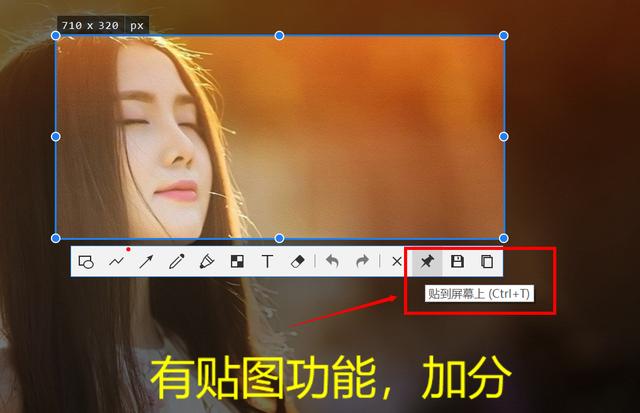Click the bottom-left selection handle
This screenshot has width=640, height=413.
pyautogui.click(x=56, y=238)
